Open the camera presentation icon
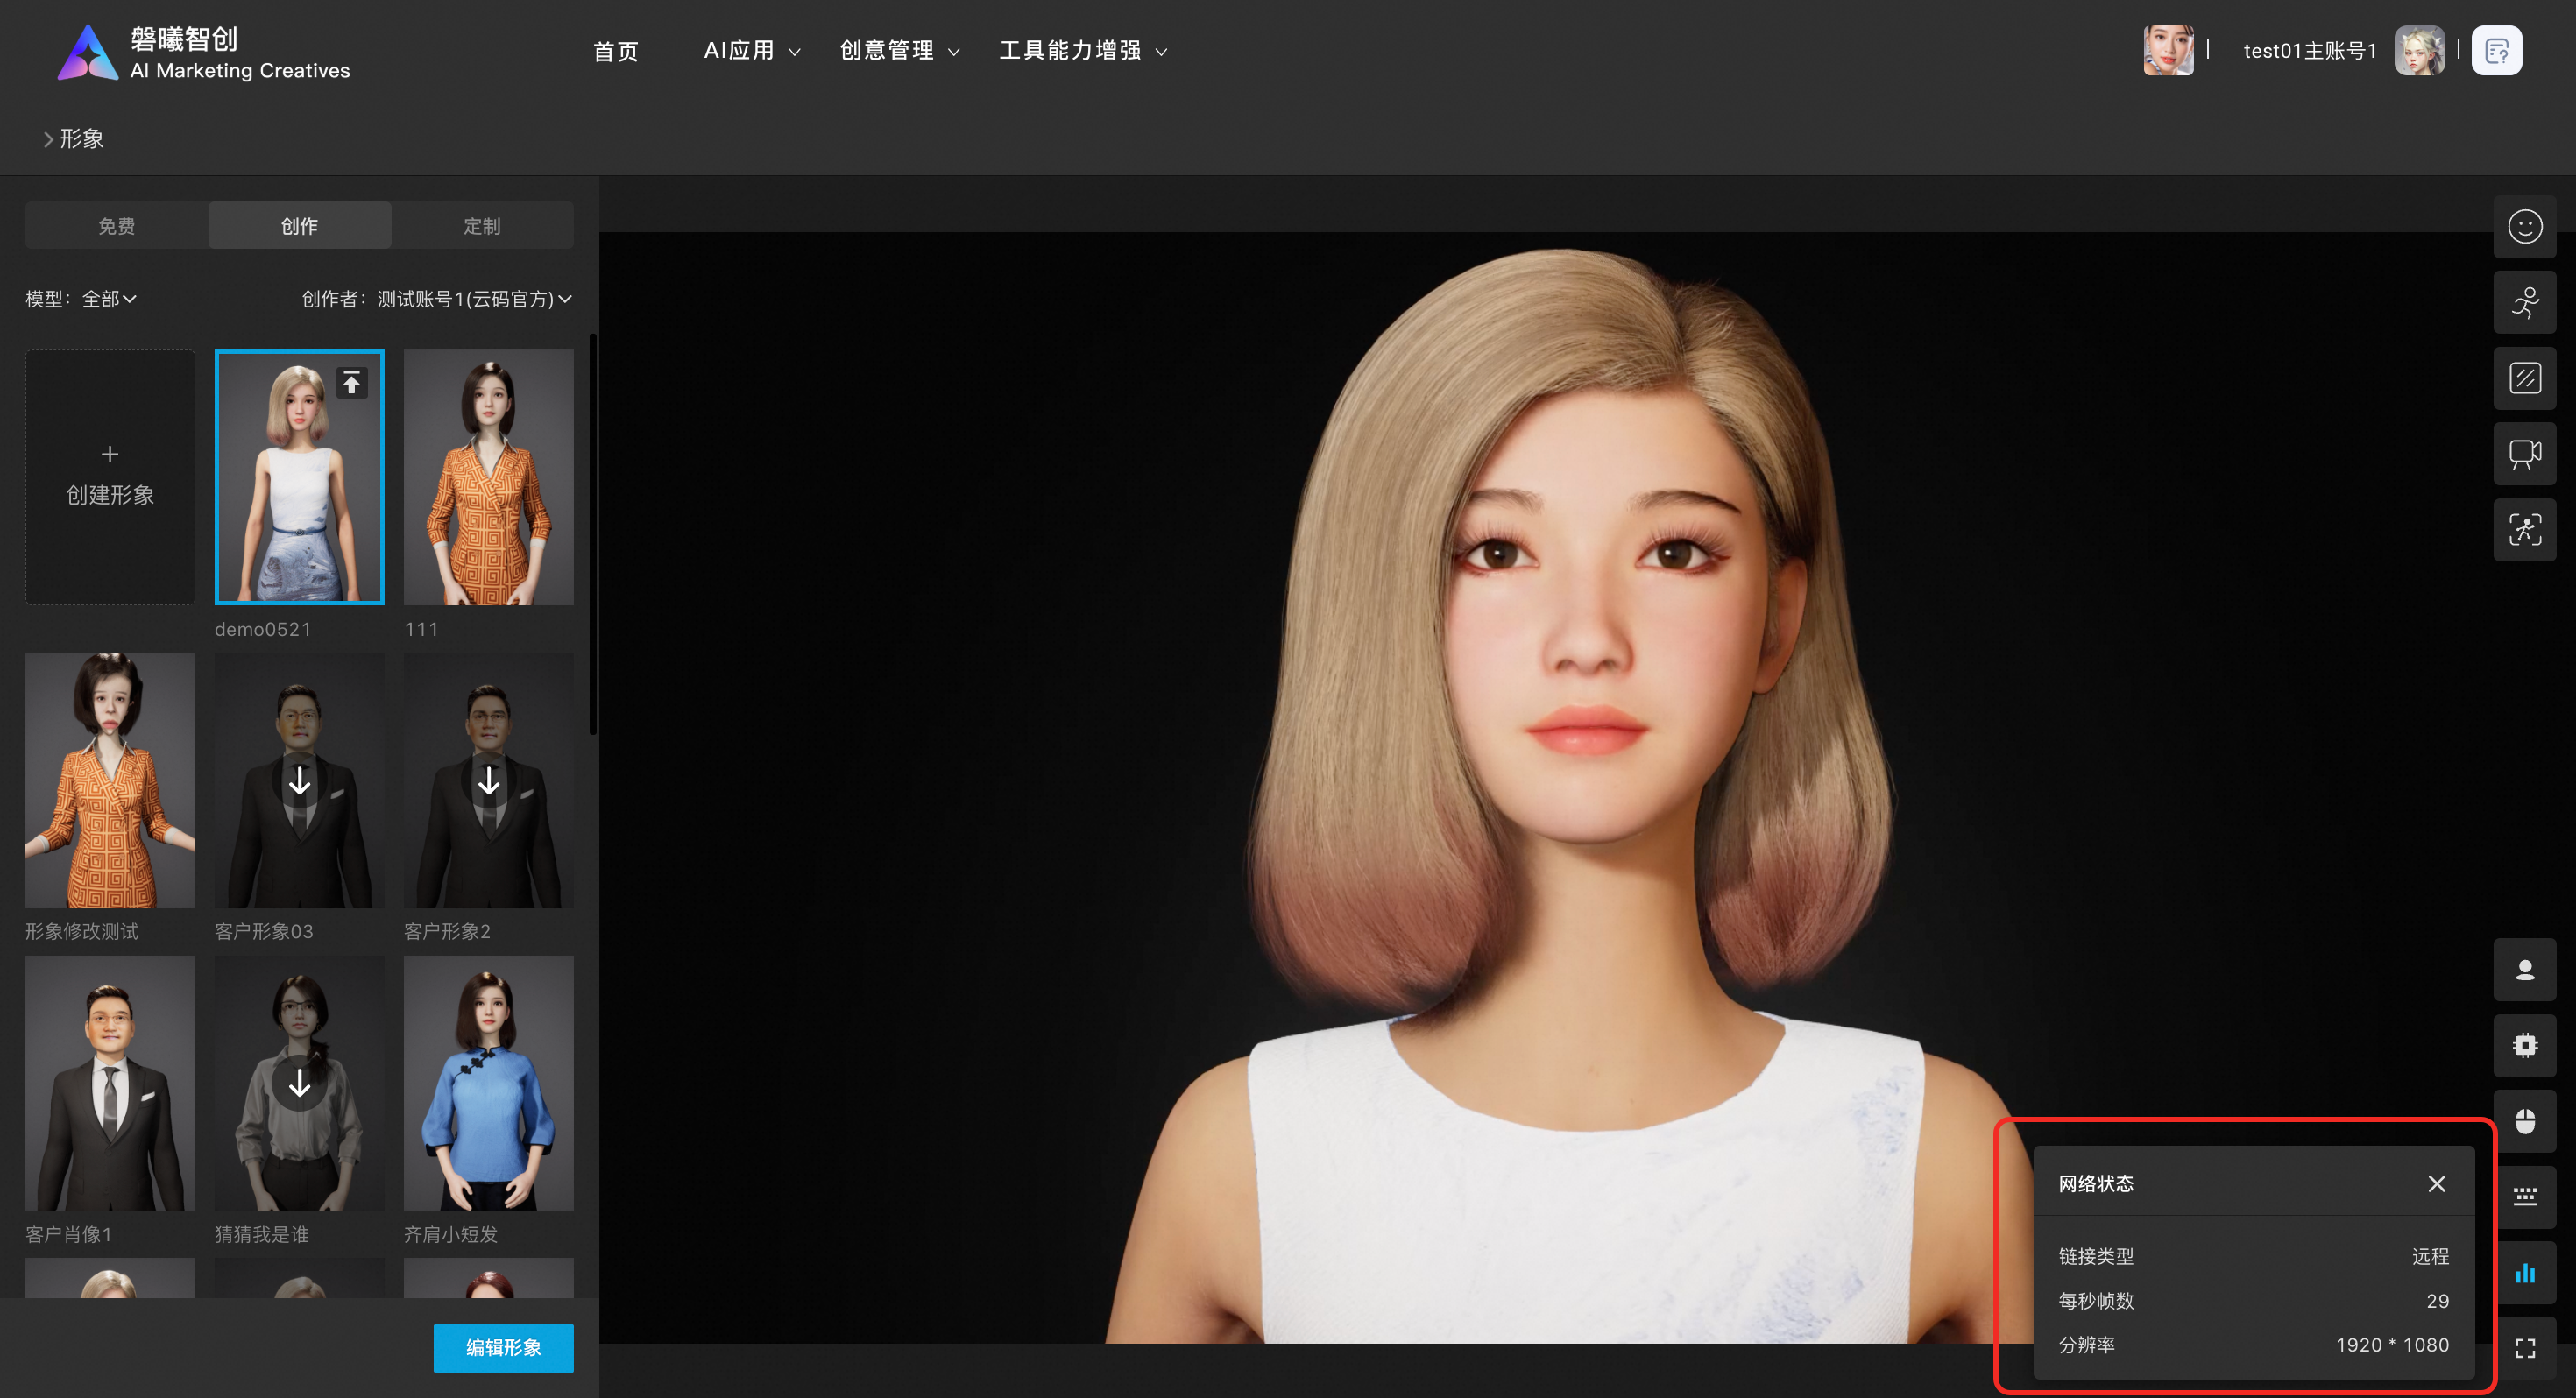This screenshot has width=2576, height=1398. coord(2524,455)
